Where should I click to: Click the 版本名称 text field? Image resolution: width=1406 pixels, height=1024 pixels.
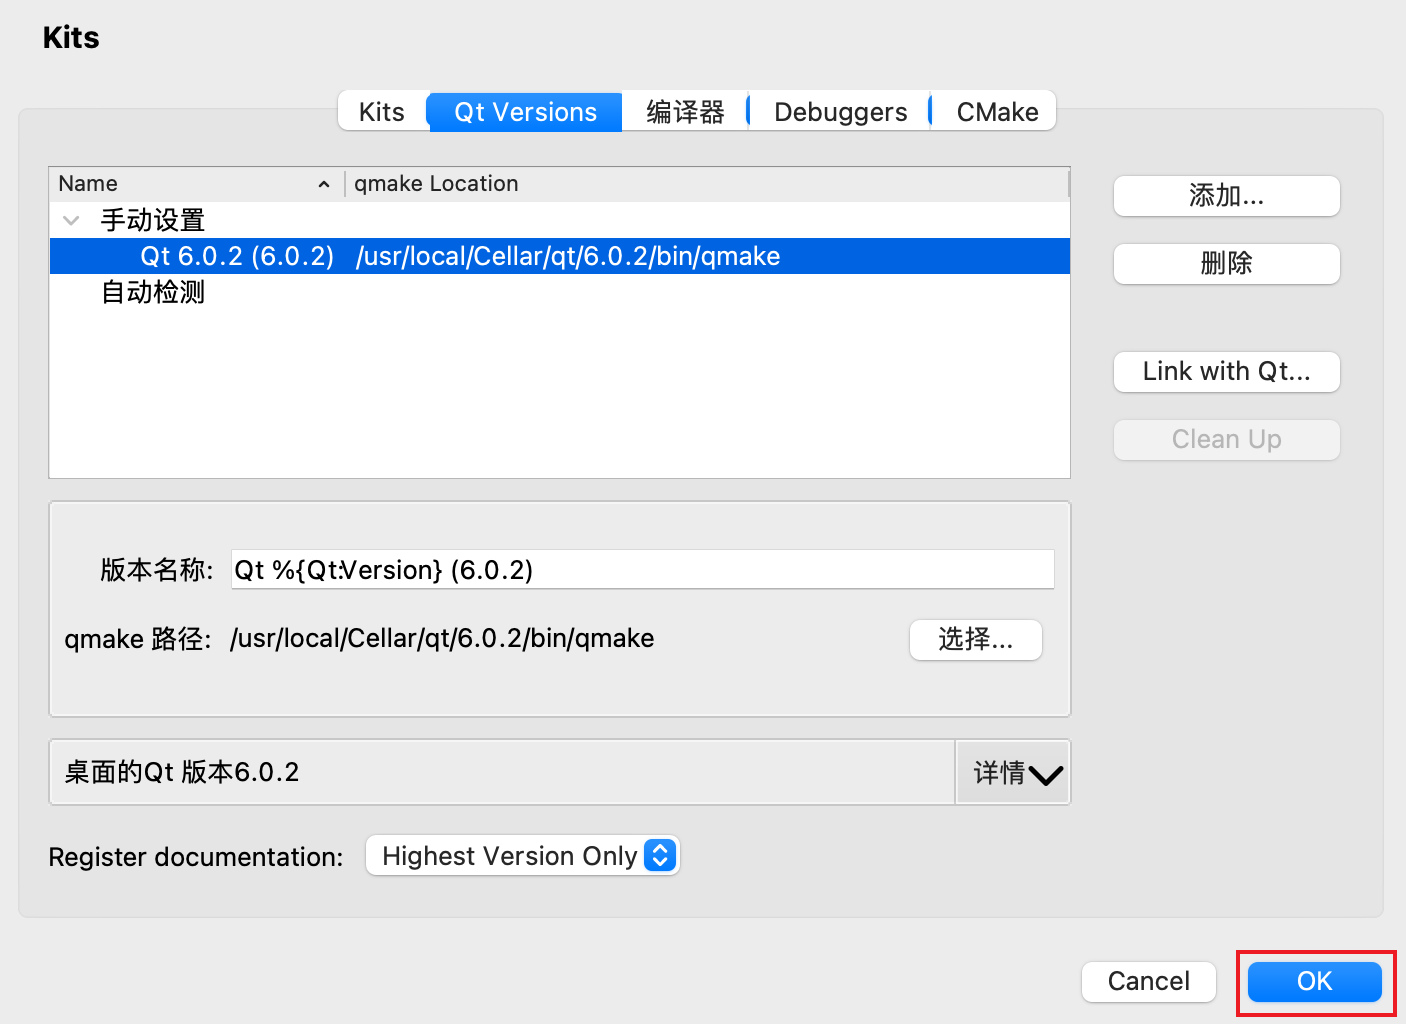[x=642, y=570]
